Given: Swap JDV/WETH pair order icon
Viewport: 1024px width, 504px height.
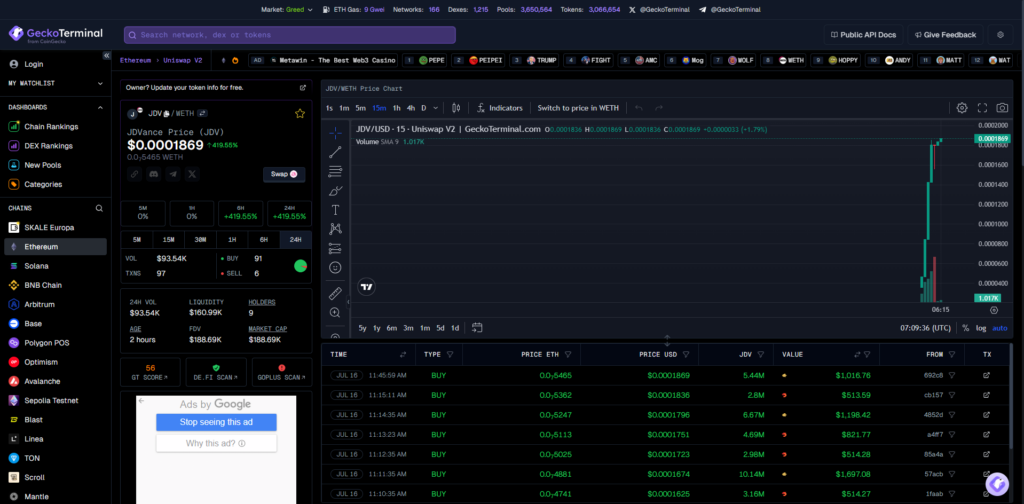Looking at the screenshot, I should [203, 114].
